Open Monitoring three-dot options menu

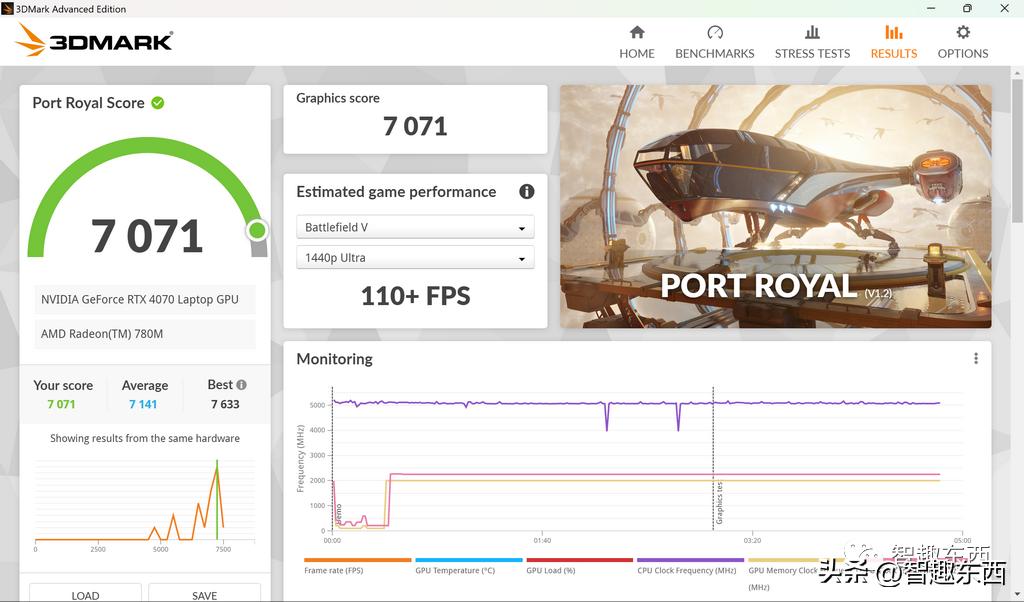pos(976,359)
